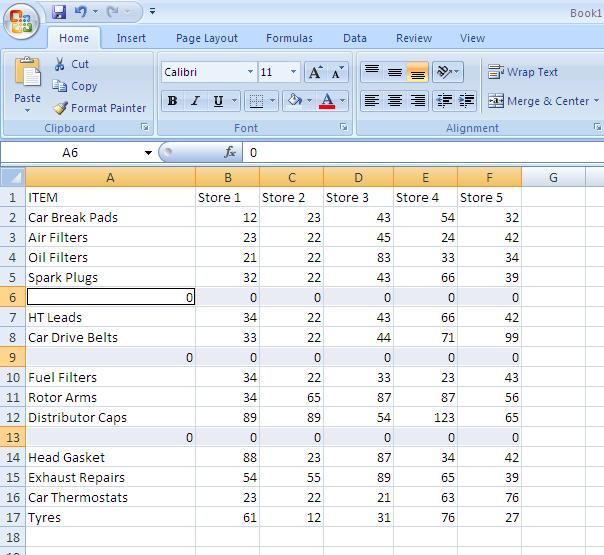
Task: Switch to the Home tab
Action: pyautogui.click(x=74, y=38)
